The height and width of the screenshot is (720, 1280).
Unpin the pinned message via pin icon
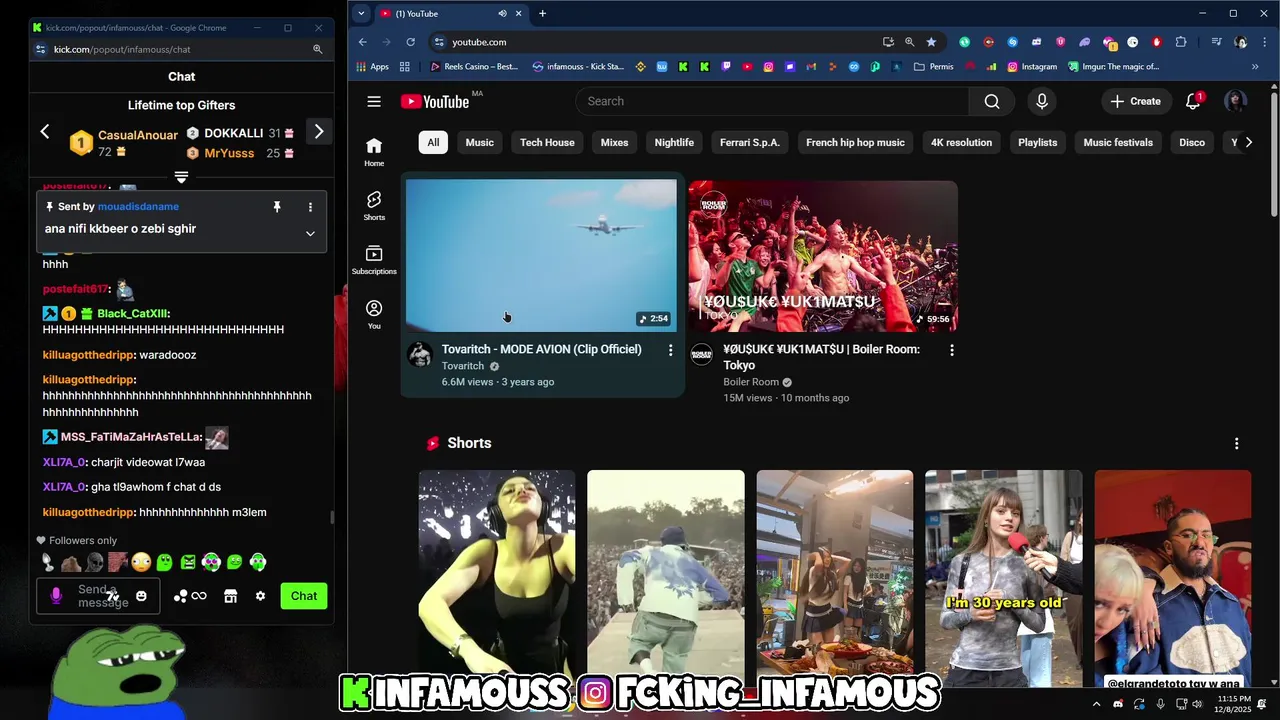point(277,207)
